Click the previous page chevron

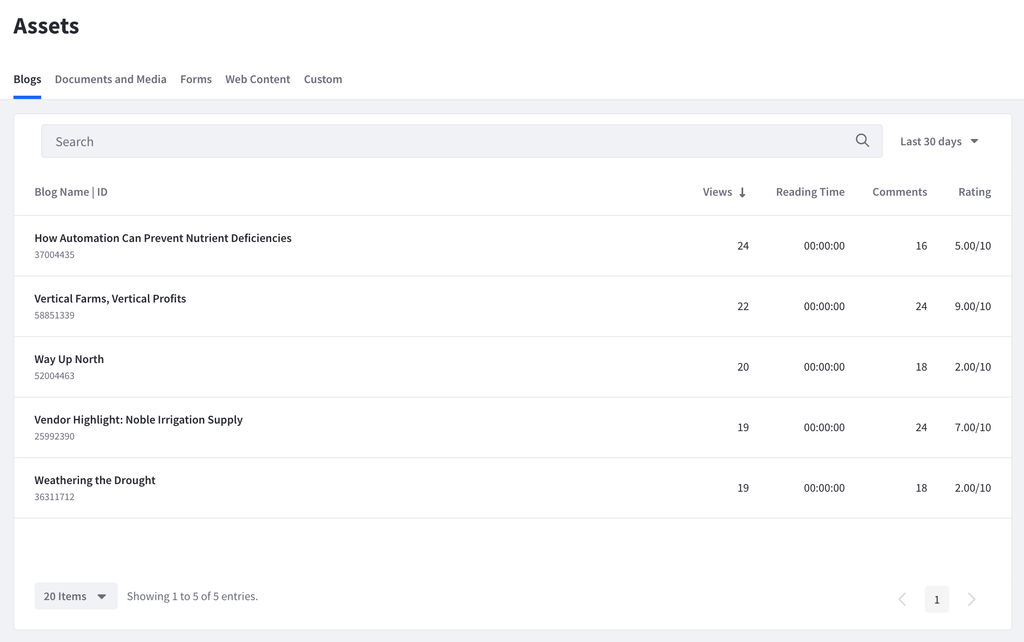[902, 599]
